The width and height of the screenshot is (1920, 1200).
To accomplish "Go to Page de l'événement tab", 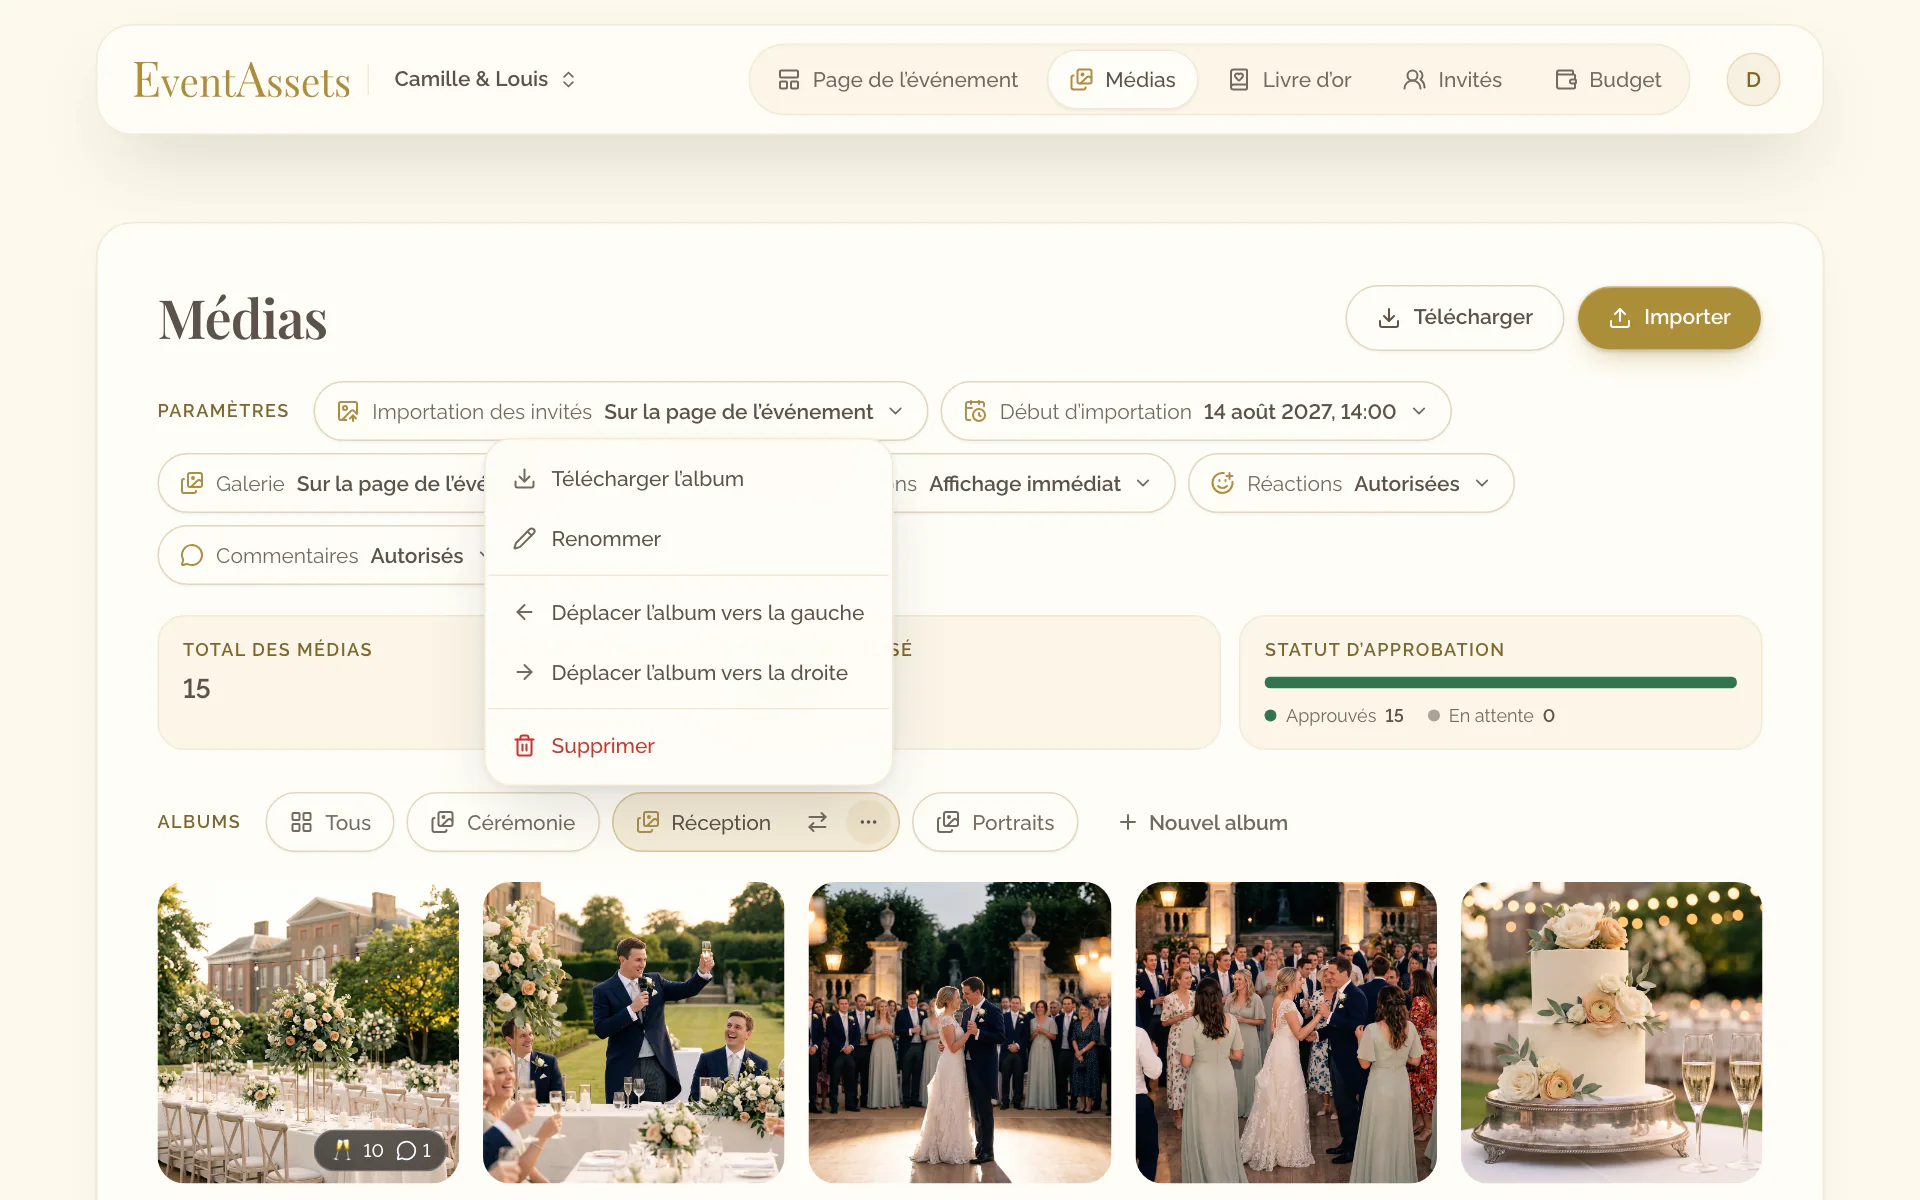I will coord(898,79).
